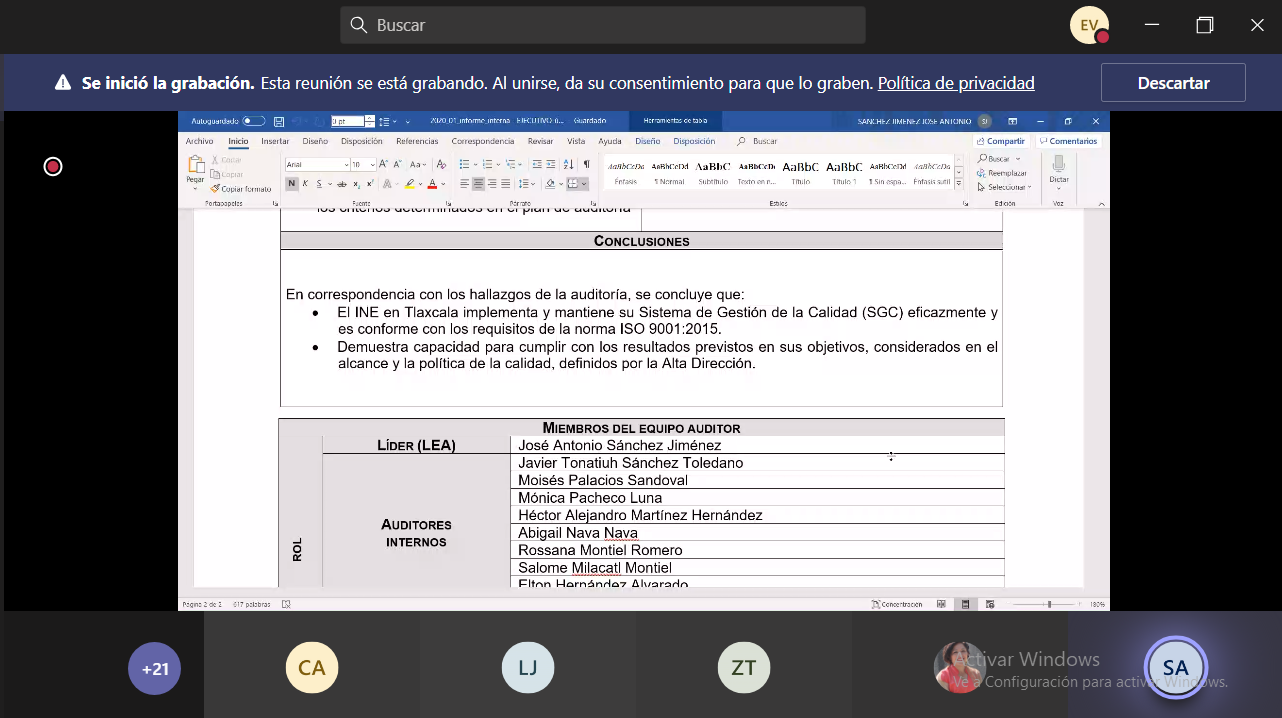Toggle underline S formatting
This screenshot has width=1282, height=718.
(x=319, y=184)
